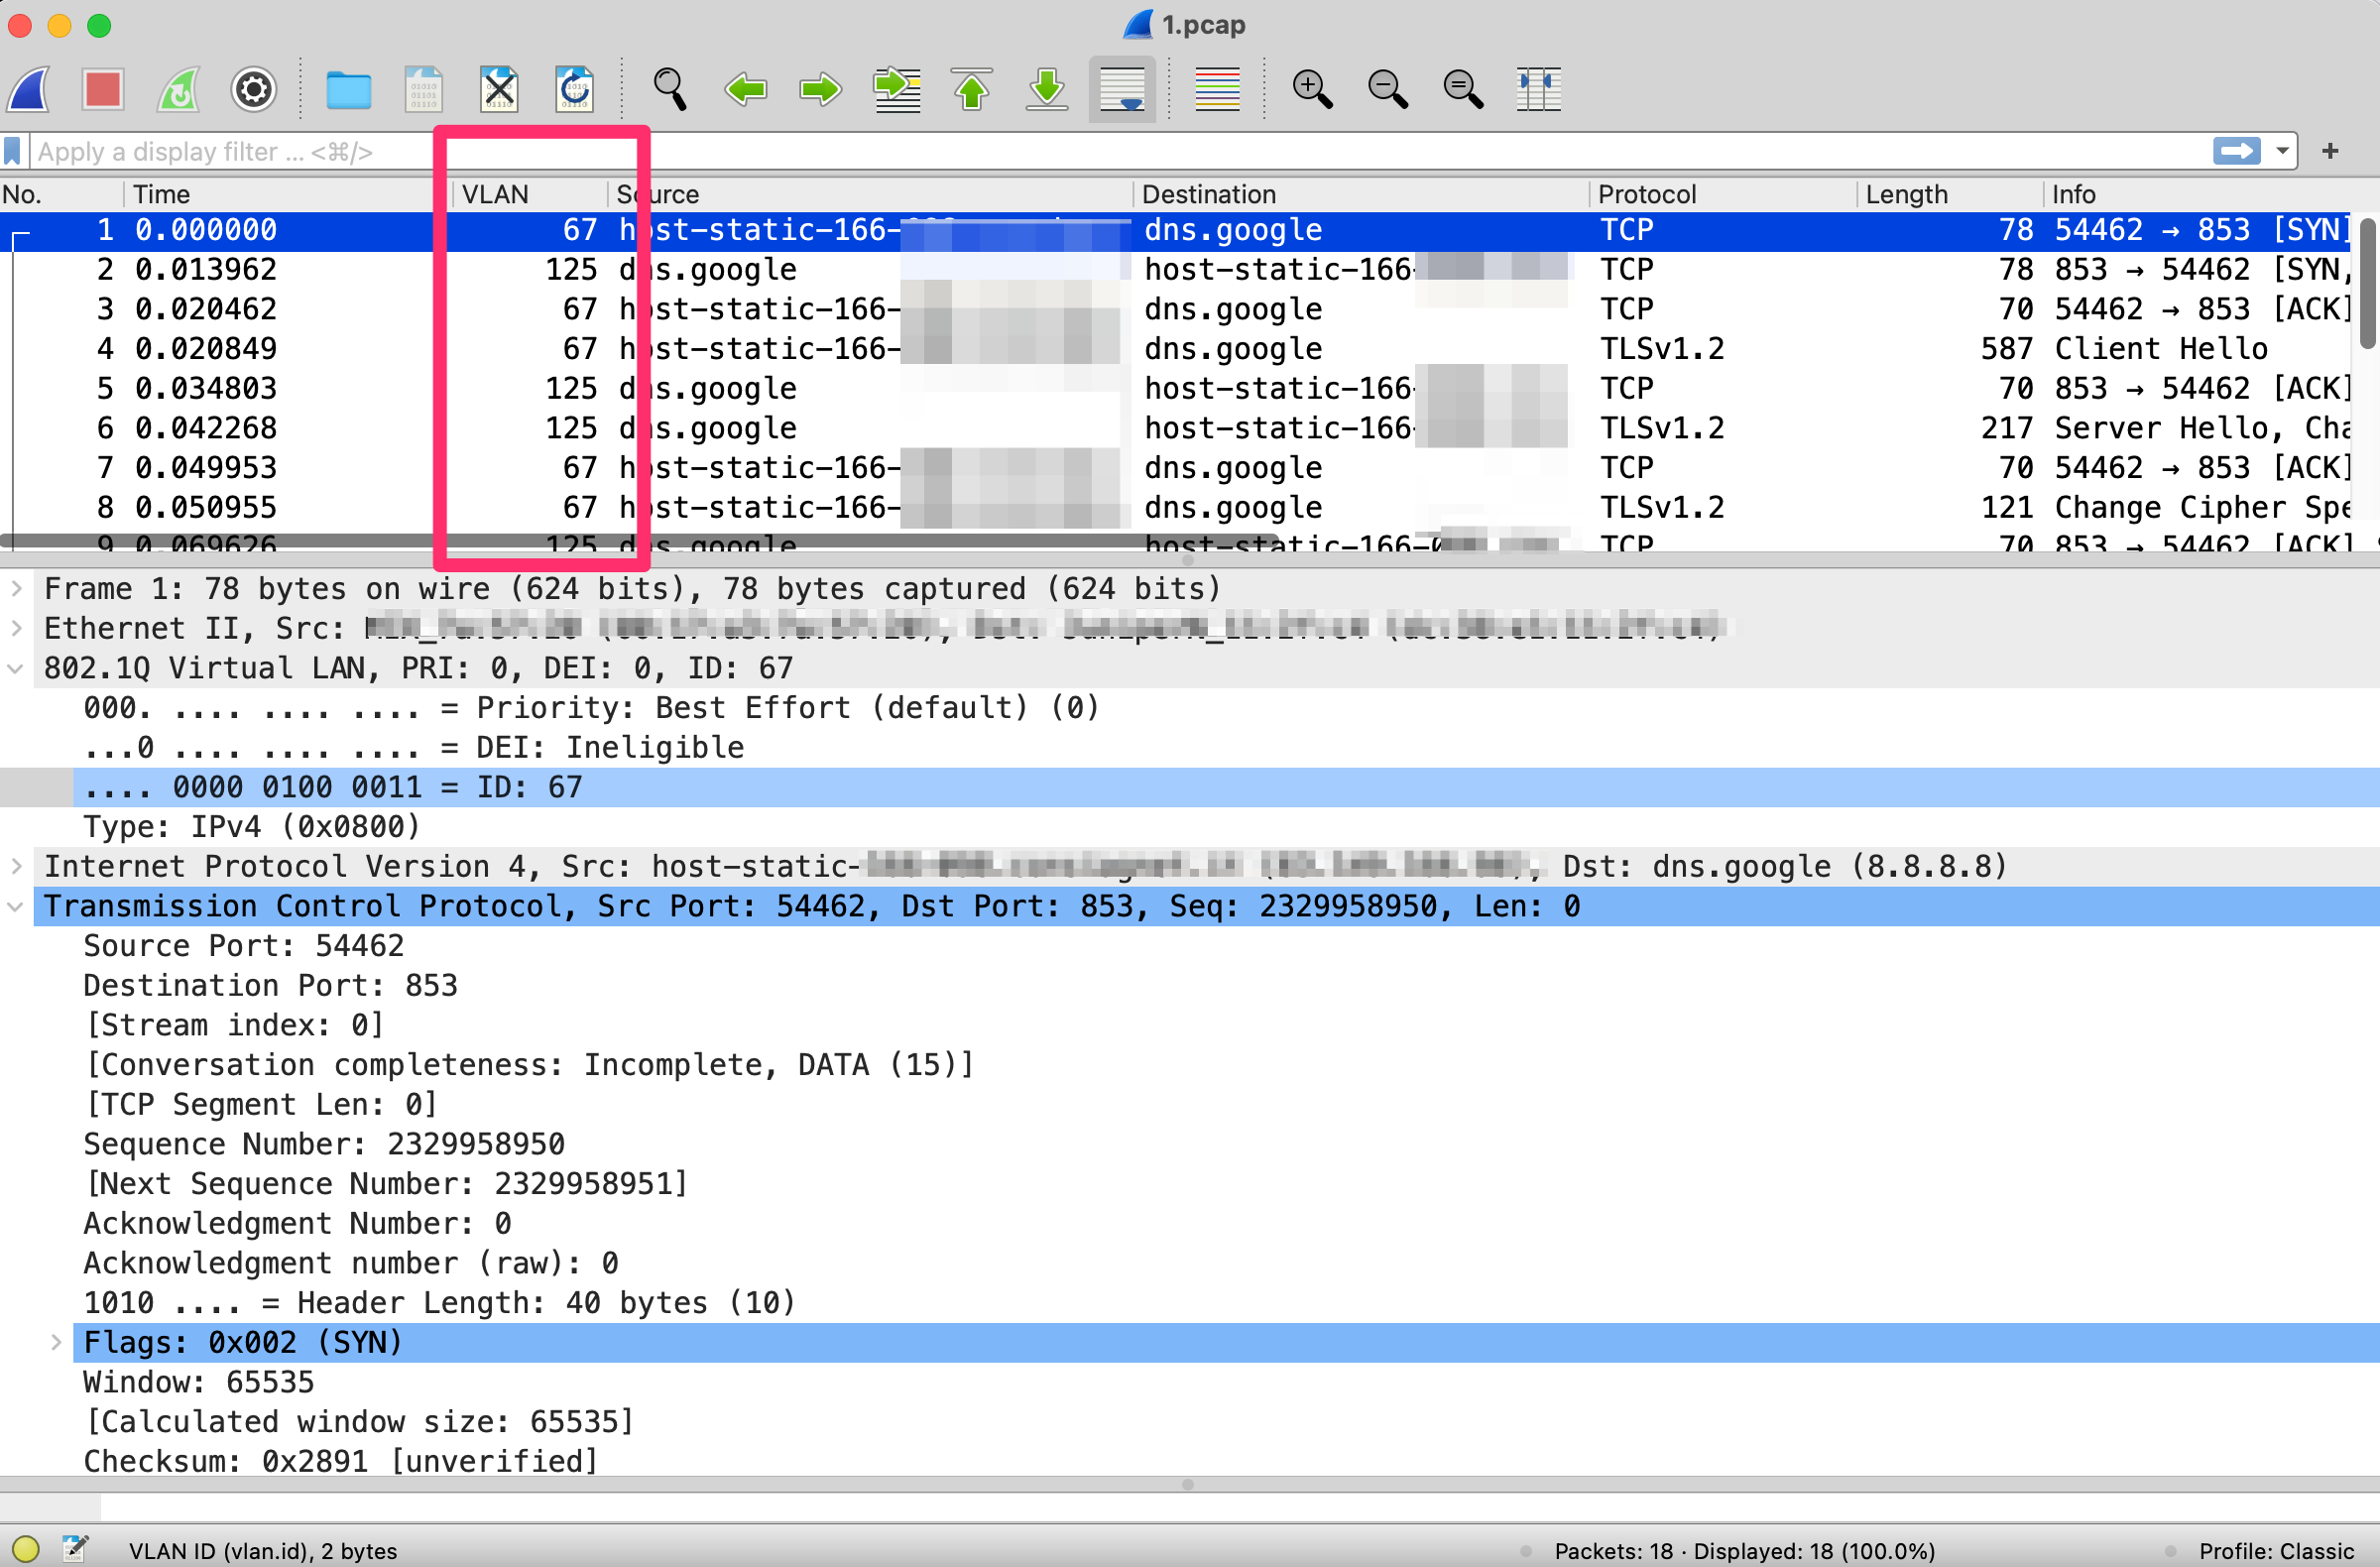Restart the current capture green fin

179,90
